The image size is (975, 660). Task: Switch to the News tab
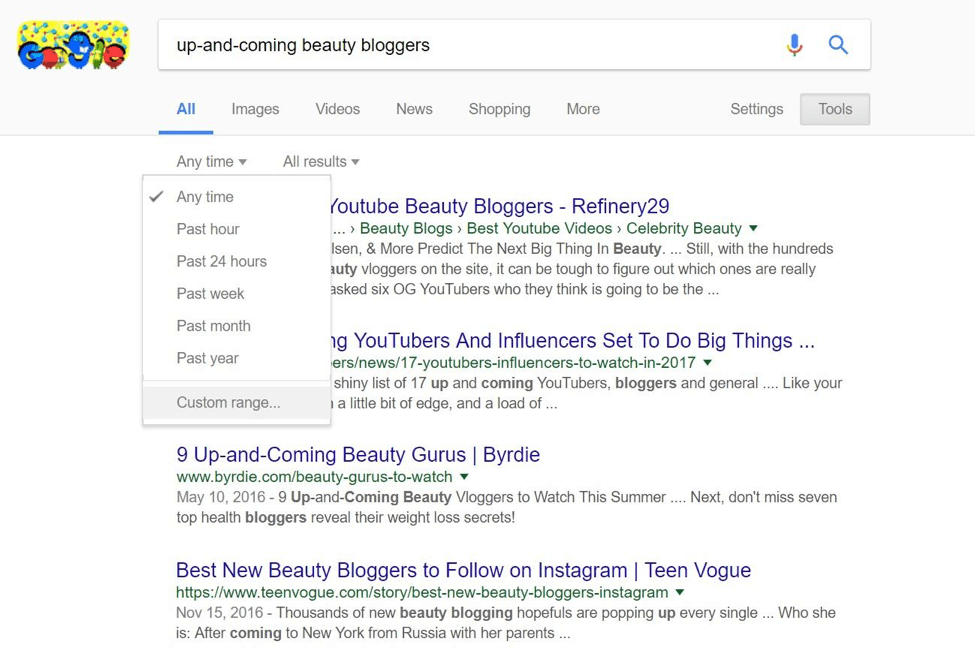(413, 109)
